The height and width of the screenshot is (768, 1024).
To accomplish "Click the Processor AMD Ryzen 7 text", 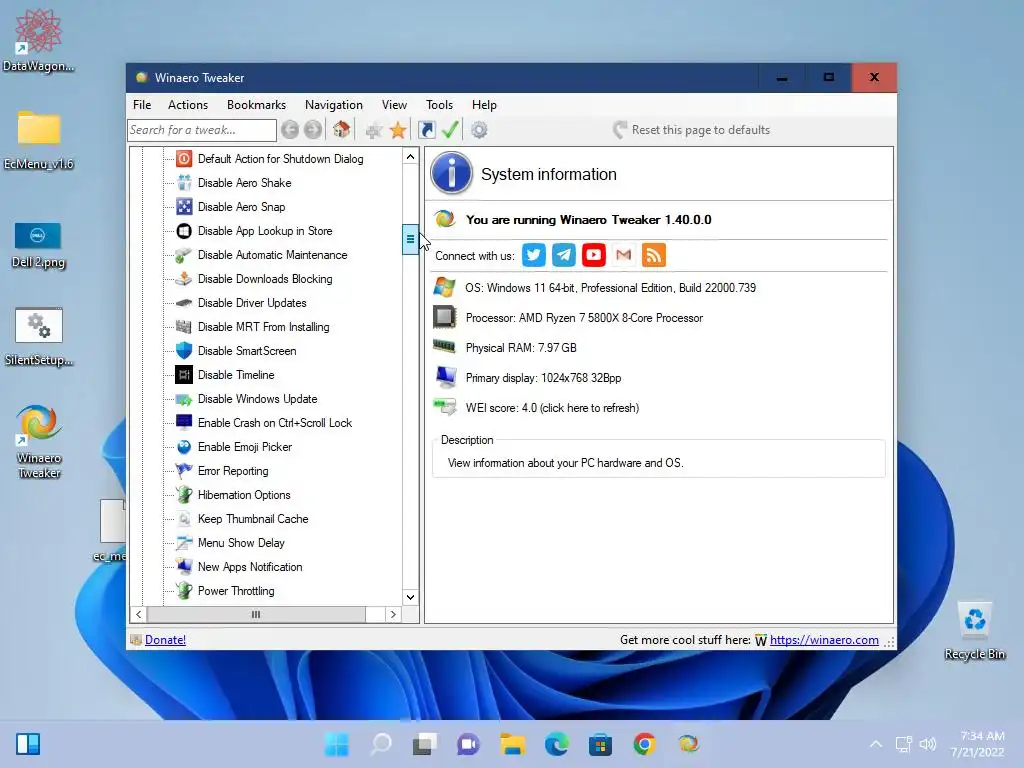I will pyautogui.click(x=584, y=318).
